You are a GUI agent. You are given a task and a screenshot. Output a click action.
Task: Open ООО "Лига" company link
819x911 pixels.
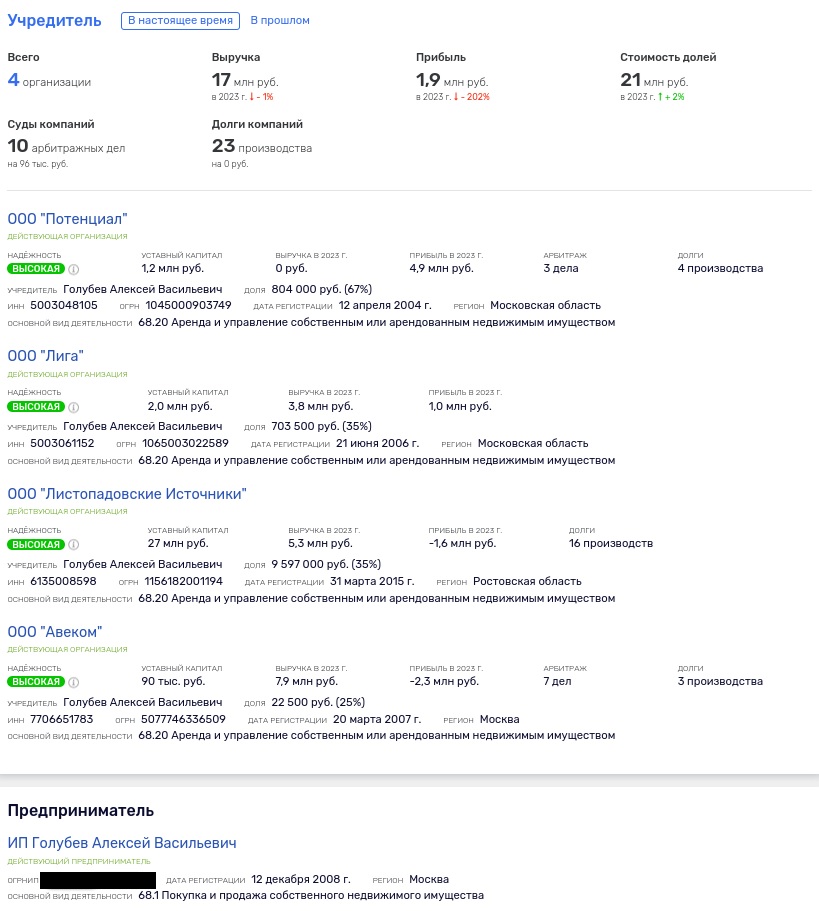[x=45, y=356]
